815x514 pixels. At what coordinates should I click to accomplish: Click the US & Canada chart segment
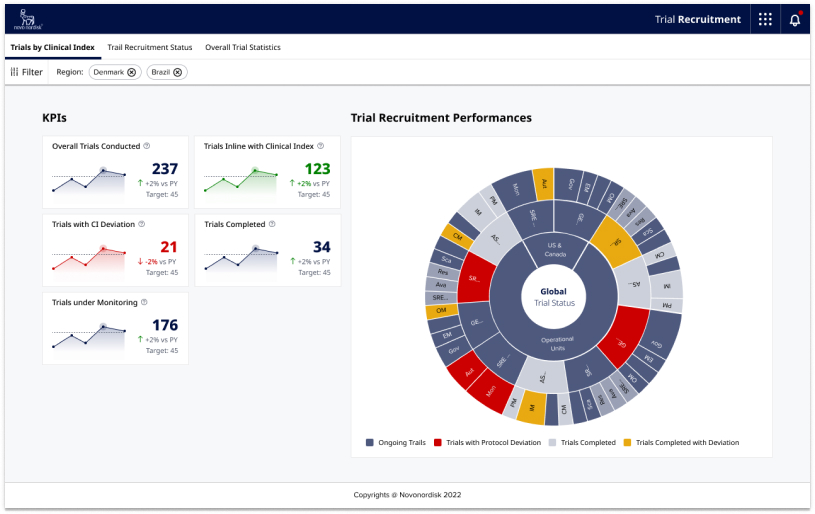554,249
